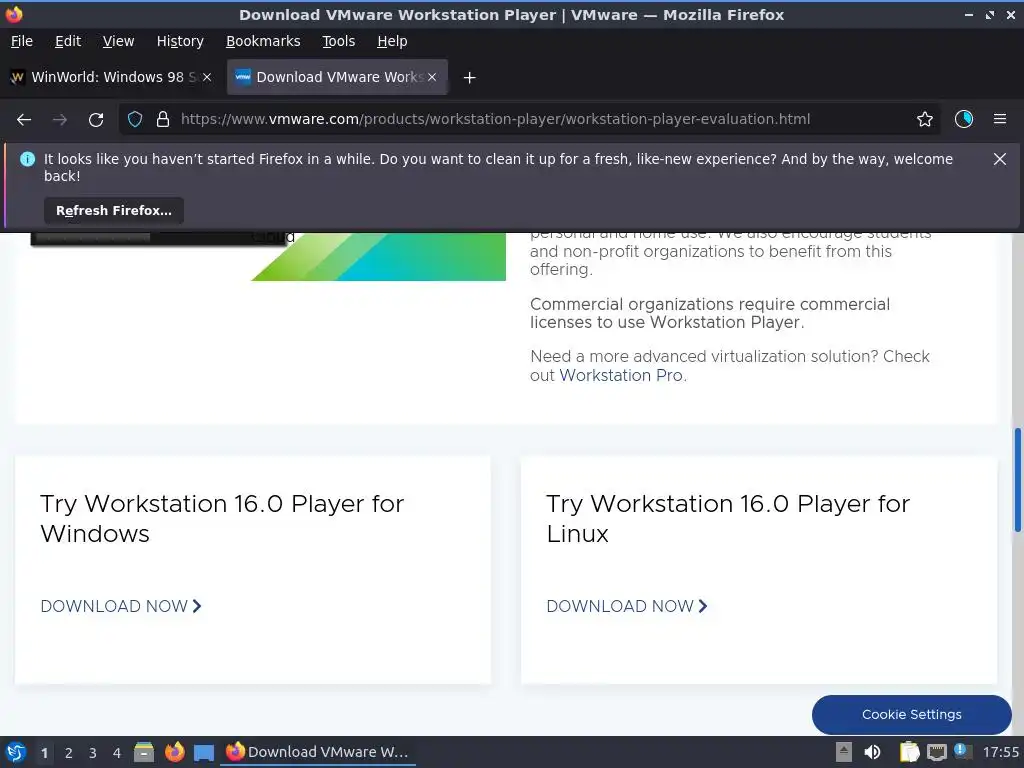Image resolution: width=1024 pixels, height=768 pixels.
Task: Click Try Workstation 16.0 Player for Linux heading
Action: click(x=728, y=519)
